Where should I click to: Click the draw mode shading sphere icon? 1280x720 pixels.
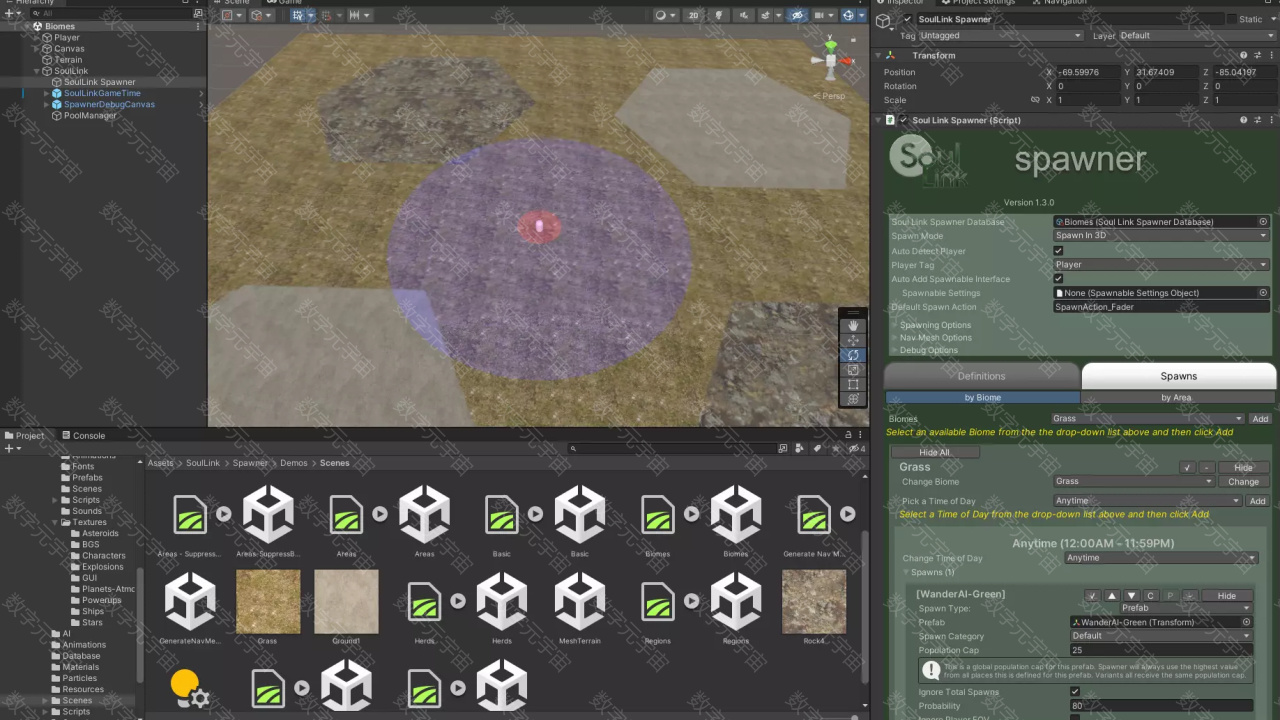coord(661,15)
